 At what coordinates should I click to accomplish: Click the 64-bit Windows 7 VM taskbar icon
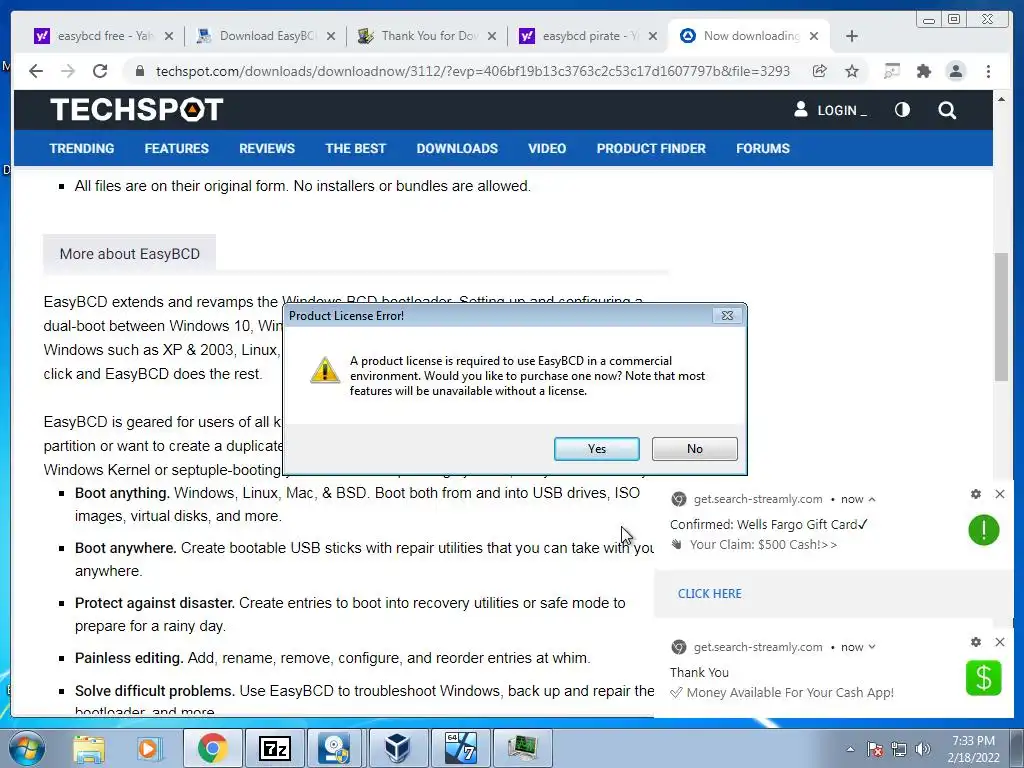pyautogui.click(x=460, y=748)
